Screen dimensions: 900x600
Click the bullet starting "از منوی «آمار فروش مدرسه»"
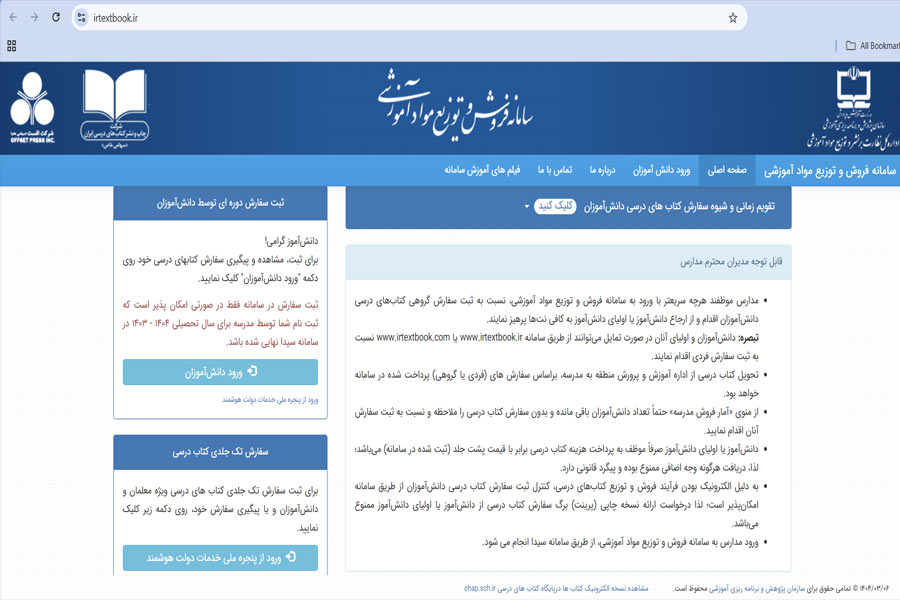click(x=557, y=421)
